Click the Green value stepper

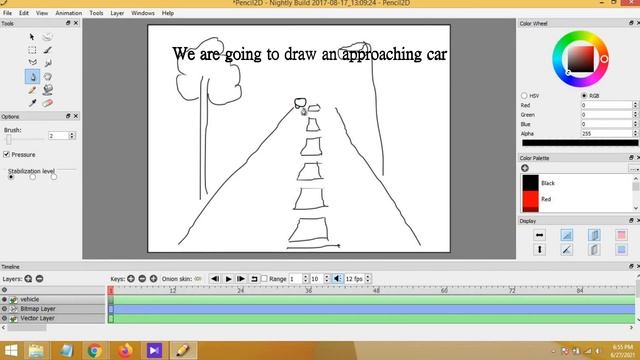pyautogui.click(x=635, y=114)
